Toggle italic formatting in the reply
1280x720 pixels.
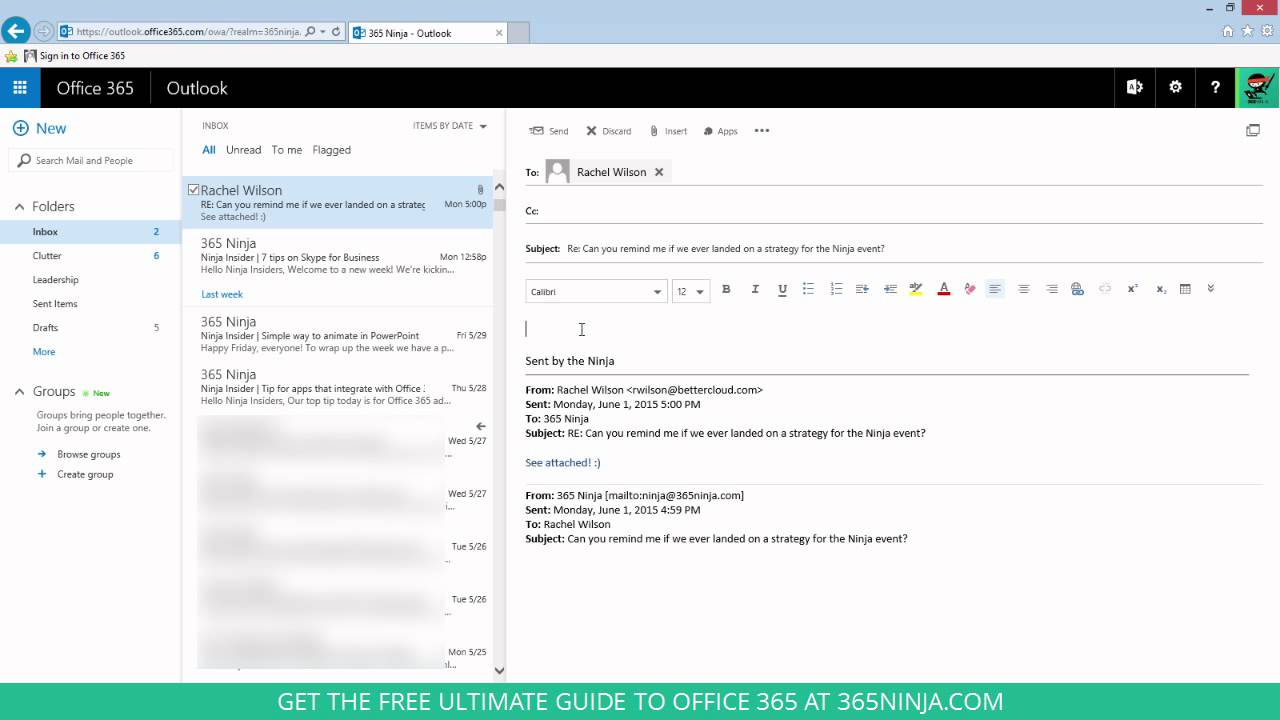[x=755, y=289]
